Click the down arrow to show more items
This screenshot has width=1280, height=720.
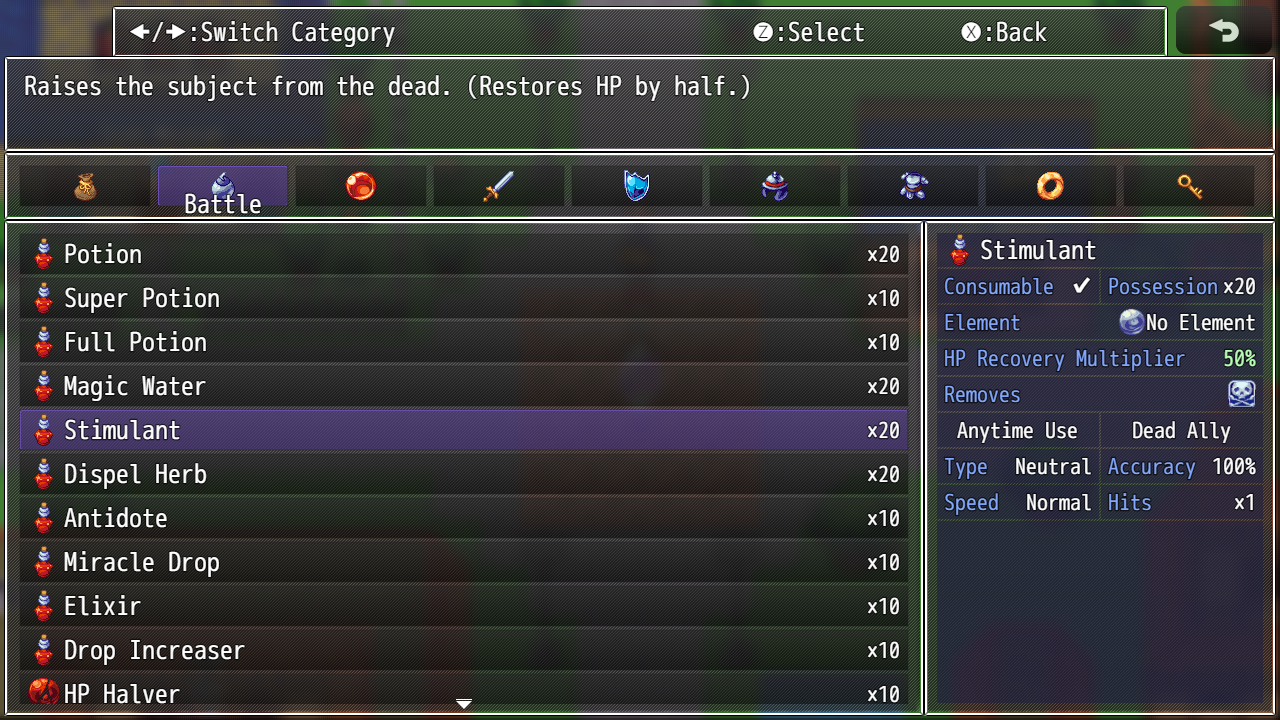tap(464, 704)
